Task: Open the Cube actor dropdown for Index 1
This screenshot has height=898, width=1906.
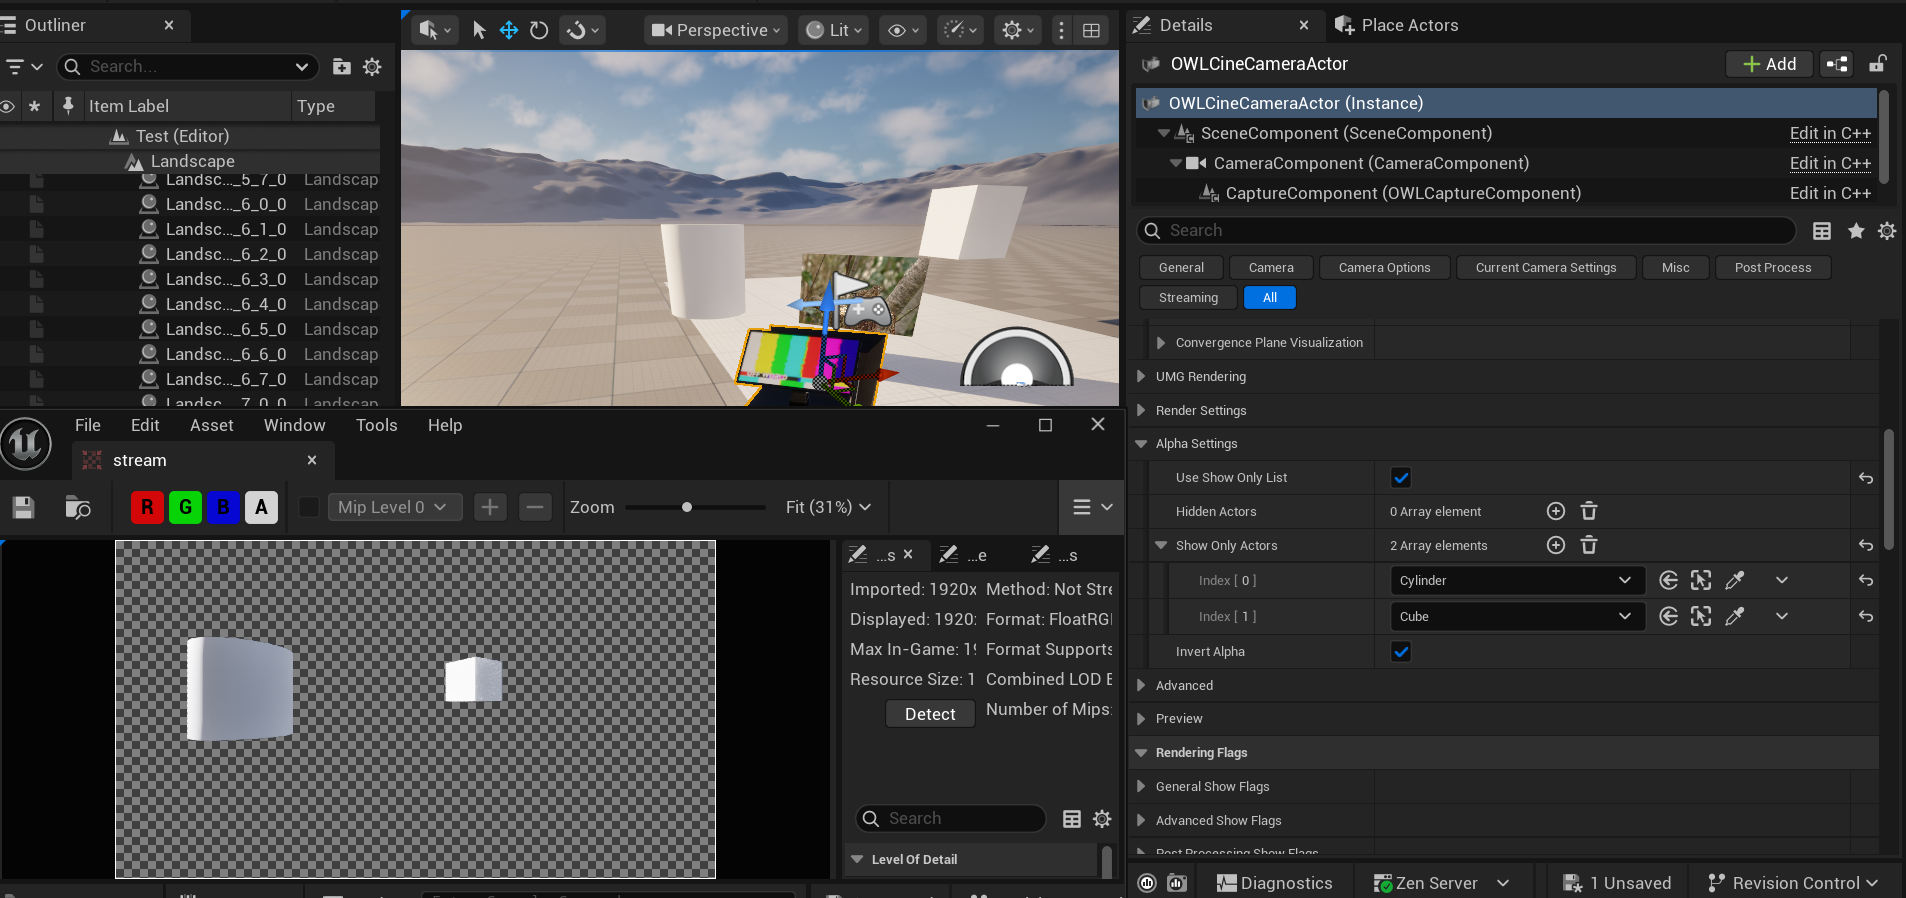Action: pyautogui.click(x=1517, y=616)
